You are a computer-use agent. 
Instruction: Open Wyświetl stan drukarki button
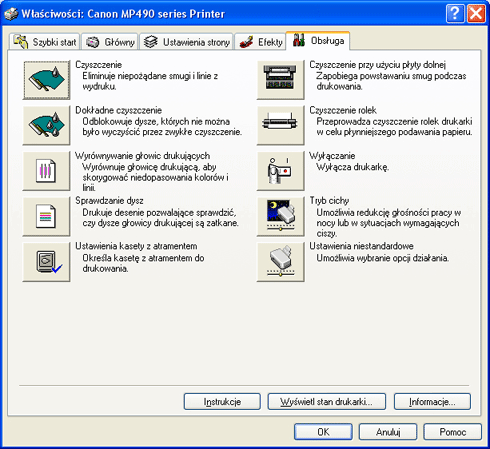pos(327,402)
